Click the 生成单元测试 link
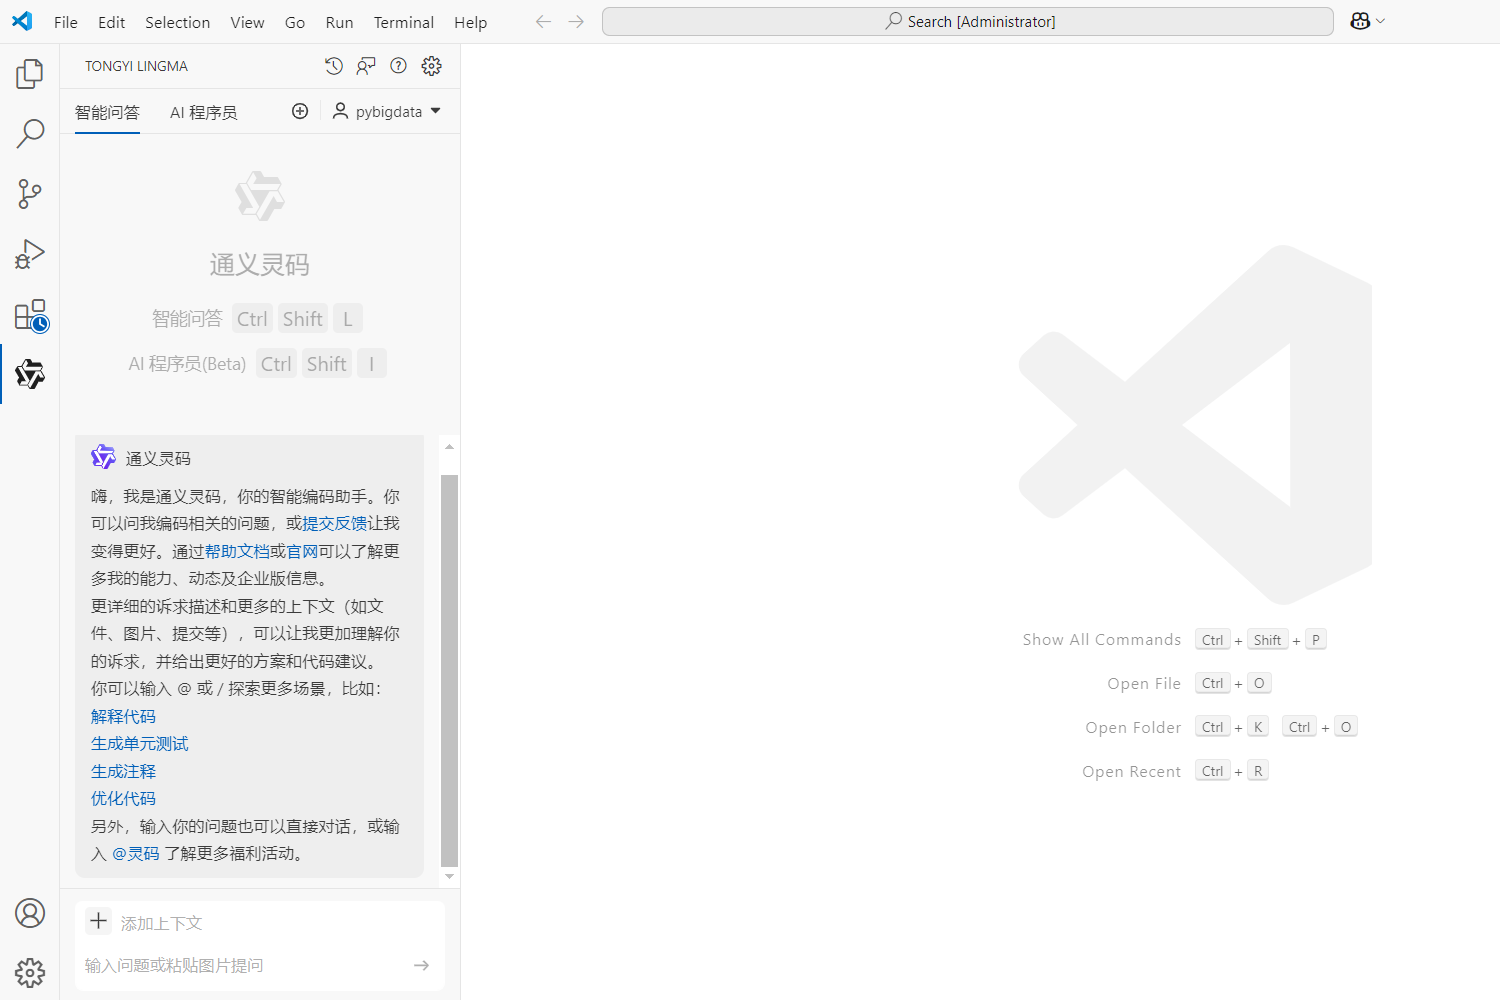Image resolution: width=1500 pixels, height=1000 pixels. click(139, 743)
